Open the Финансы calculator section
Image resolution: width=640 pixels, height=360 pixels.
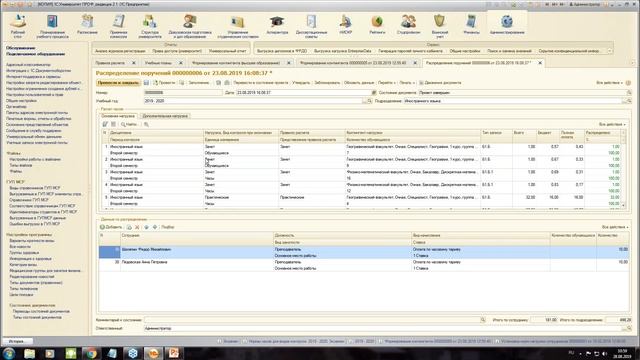[471, 24]
